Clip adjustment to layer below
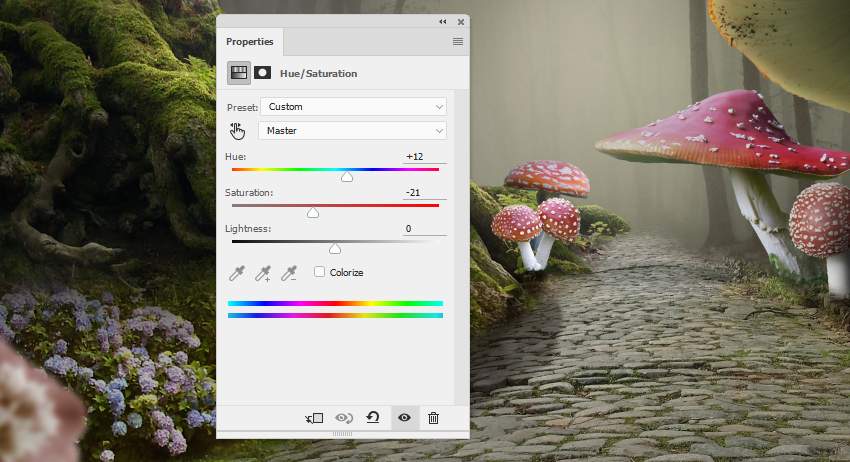The height and width of the screenshot is (462, 850). coord(314,418)
